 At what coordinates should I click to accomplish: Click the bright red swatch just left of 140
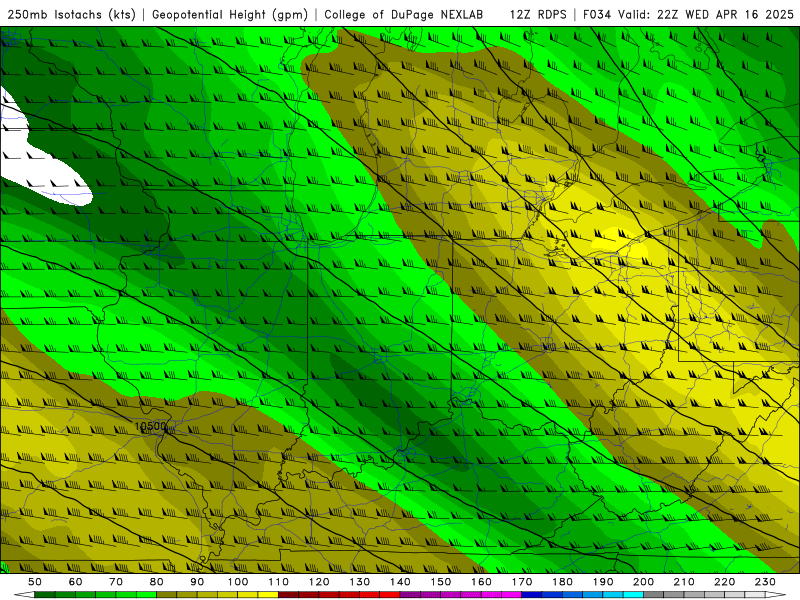(x=390, y=595)
